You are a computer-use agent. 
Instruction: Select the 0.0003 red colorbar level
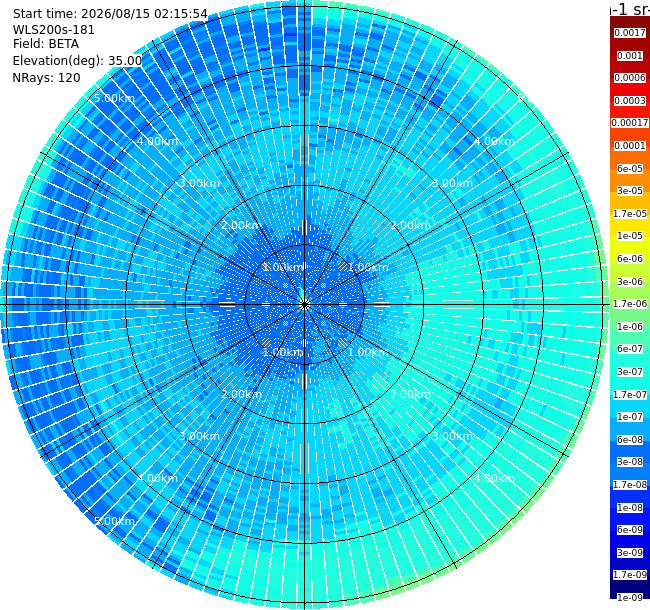click(630, 101)
